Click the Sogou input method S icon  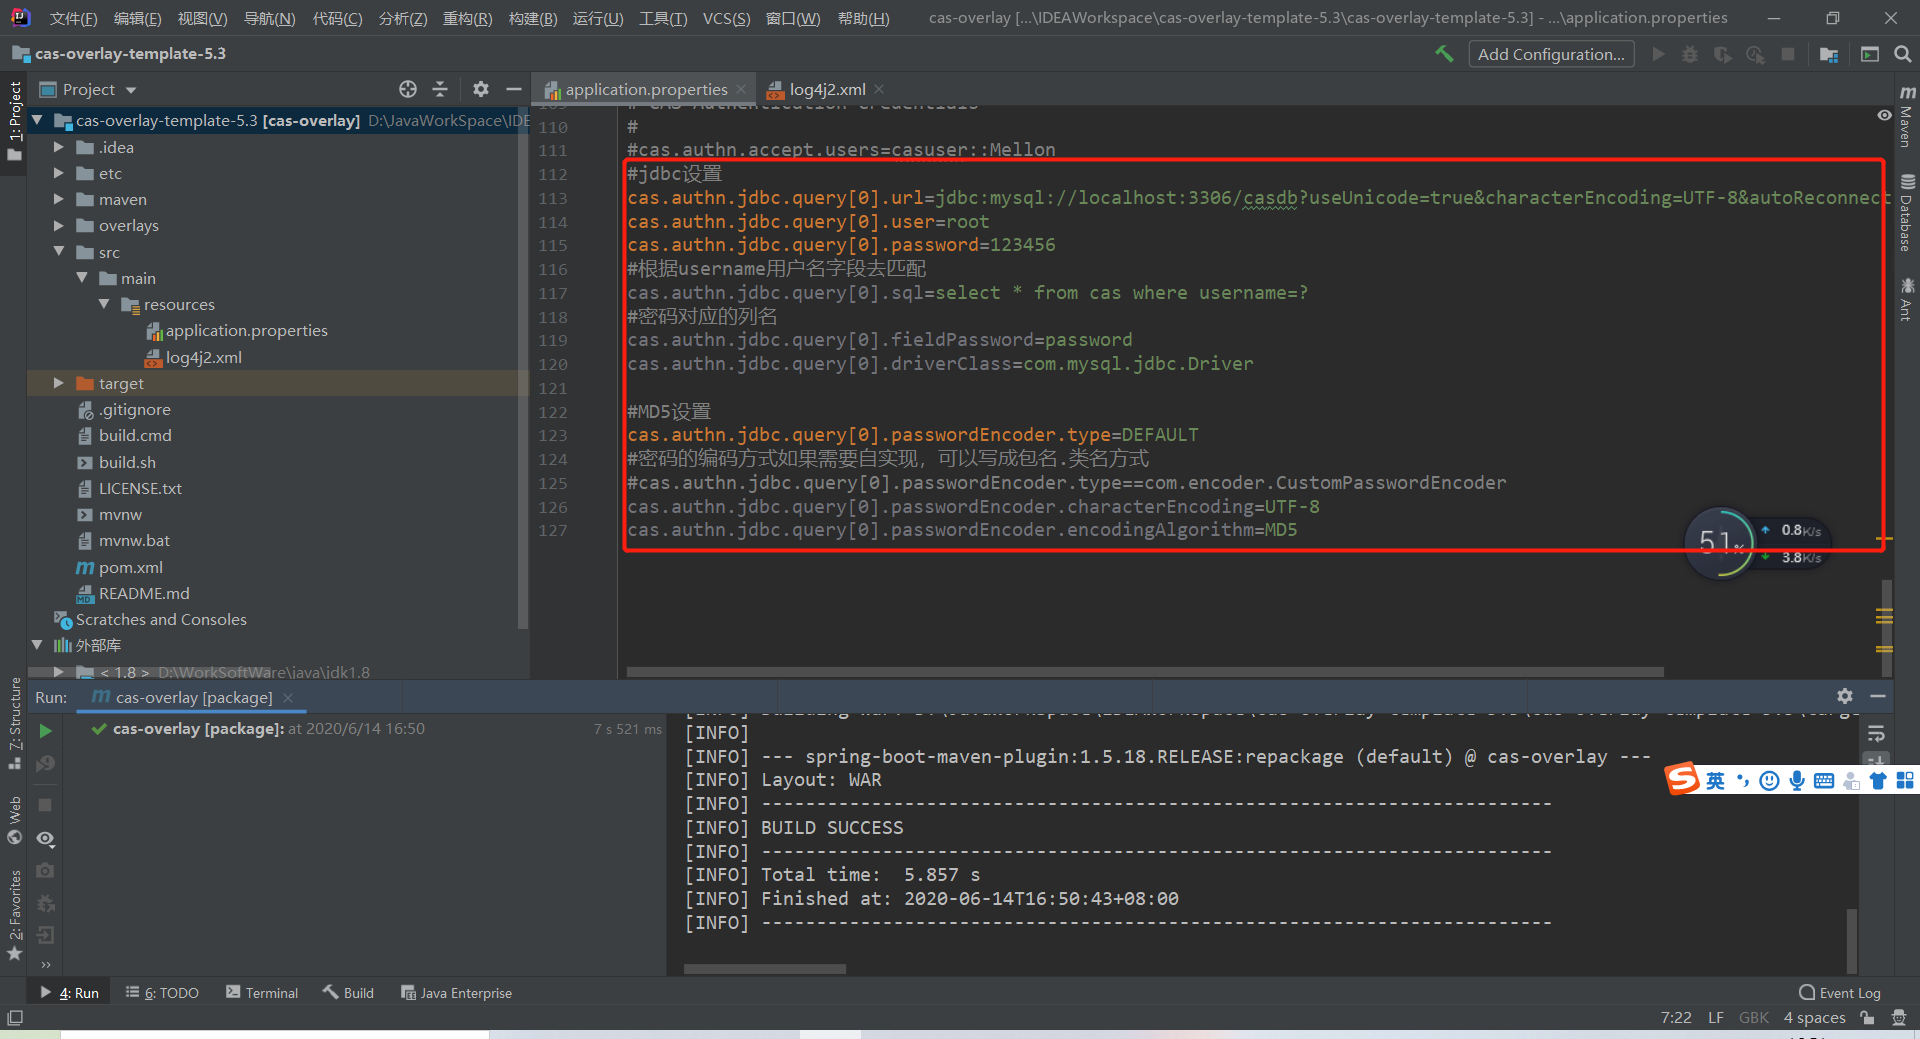[1682, 778]
